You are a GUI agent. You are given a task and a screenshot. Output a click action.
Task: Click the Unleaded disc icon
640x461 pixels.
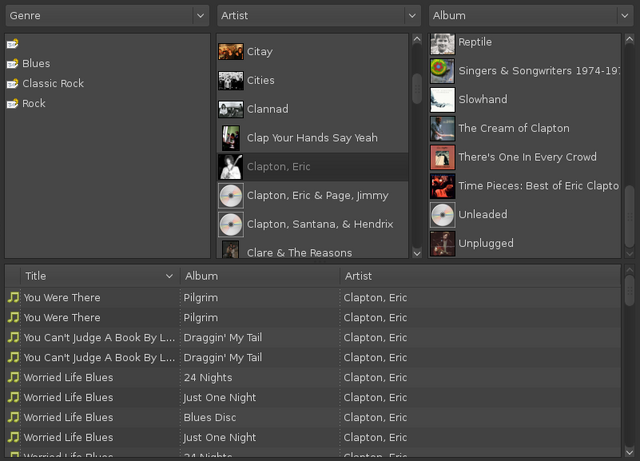point(442,215)
